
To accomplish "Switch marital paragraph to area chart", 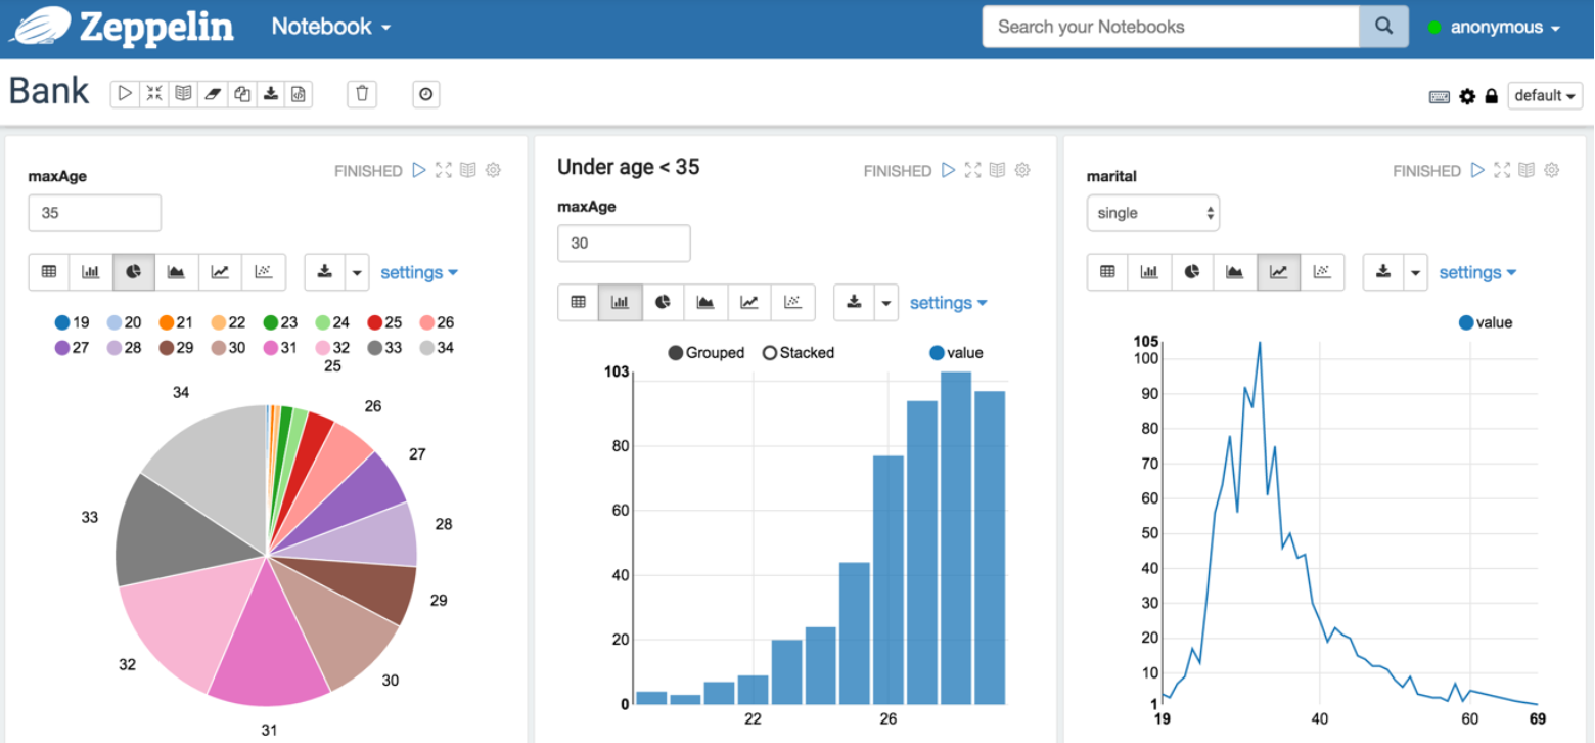I will 1235,272.
